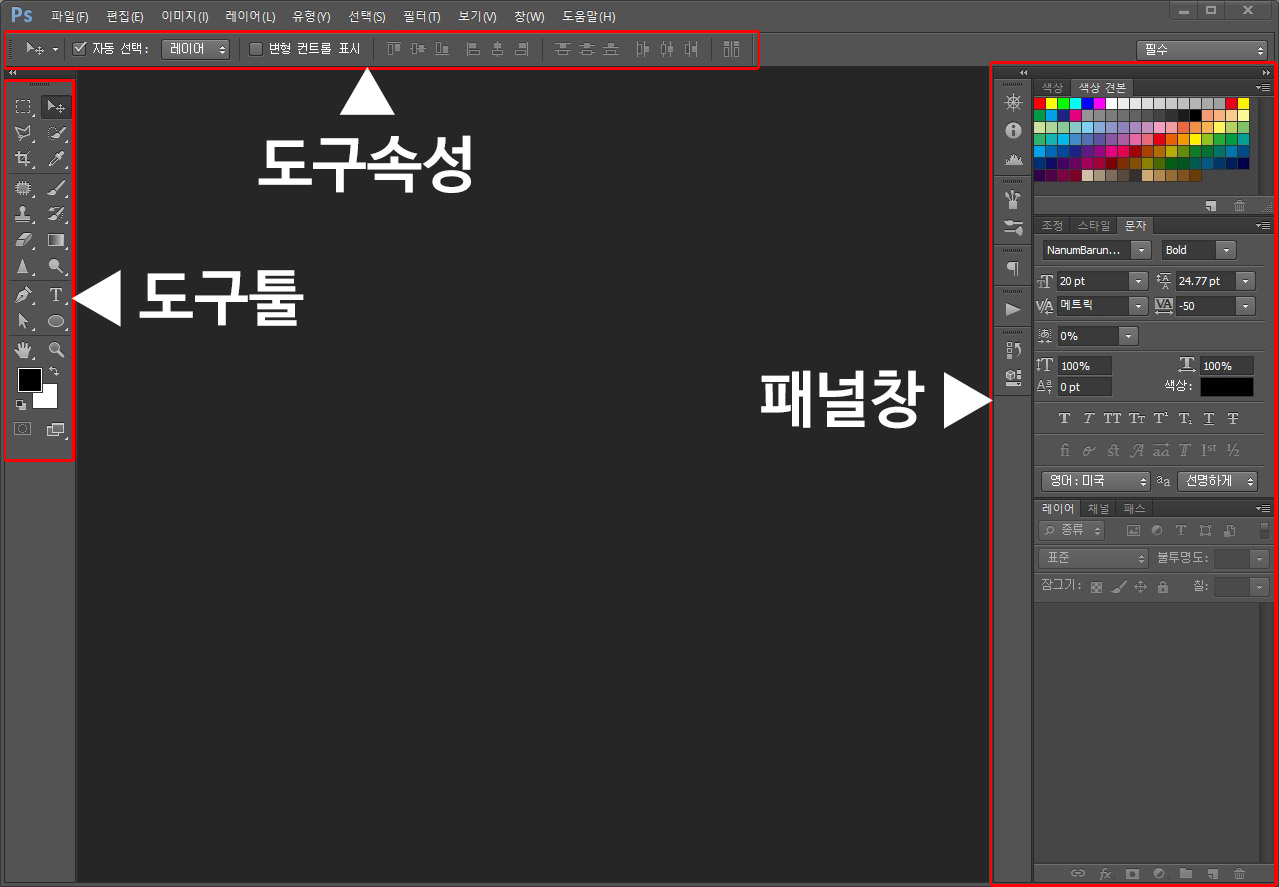Select the Hand tool
1279x887 pixels.
[x=23, y=350]
